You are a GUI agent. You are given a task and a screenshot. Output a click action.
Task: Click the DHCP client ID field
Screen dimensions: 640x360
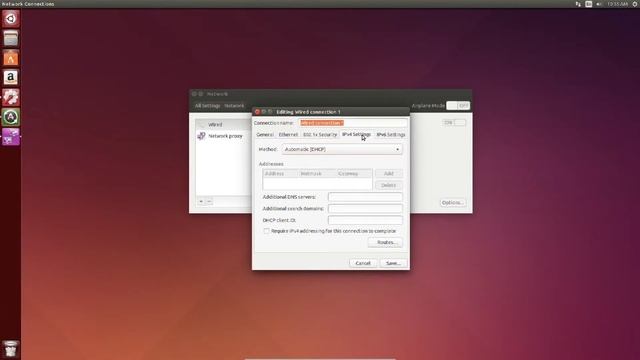click(x=365, y=220)
